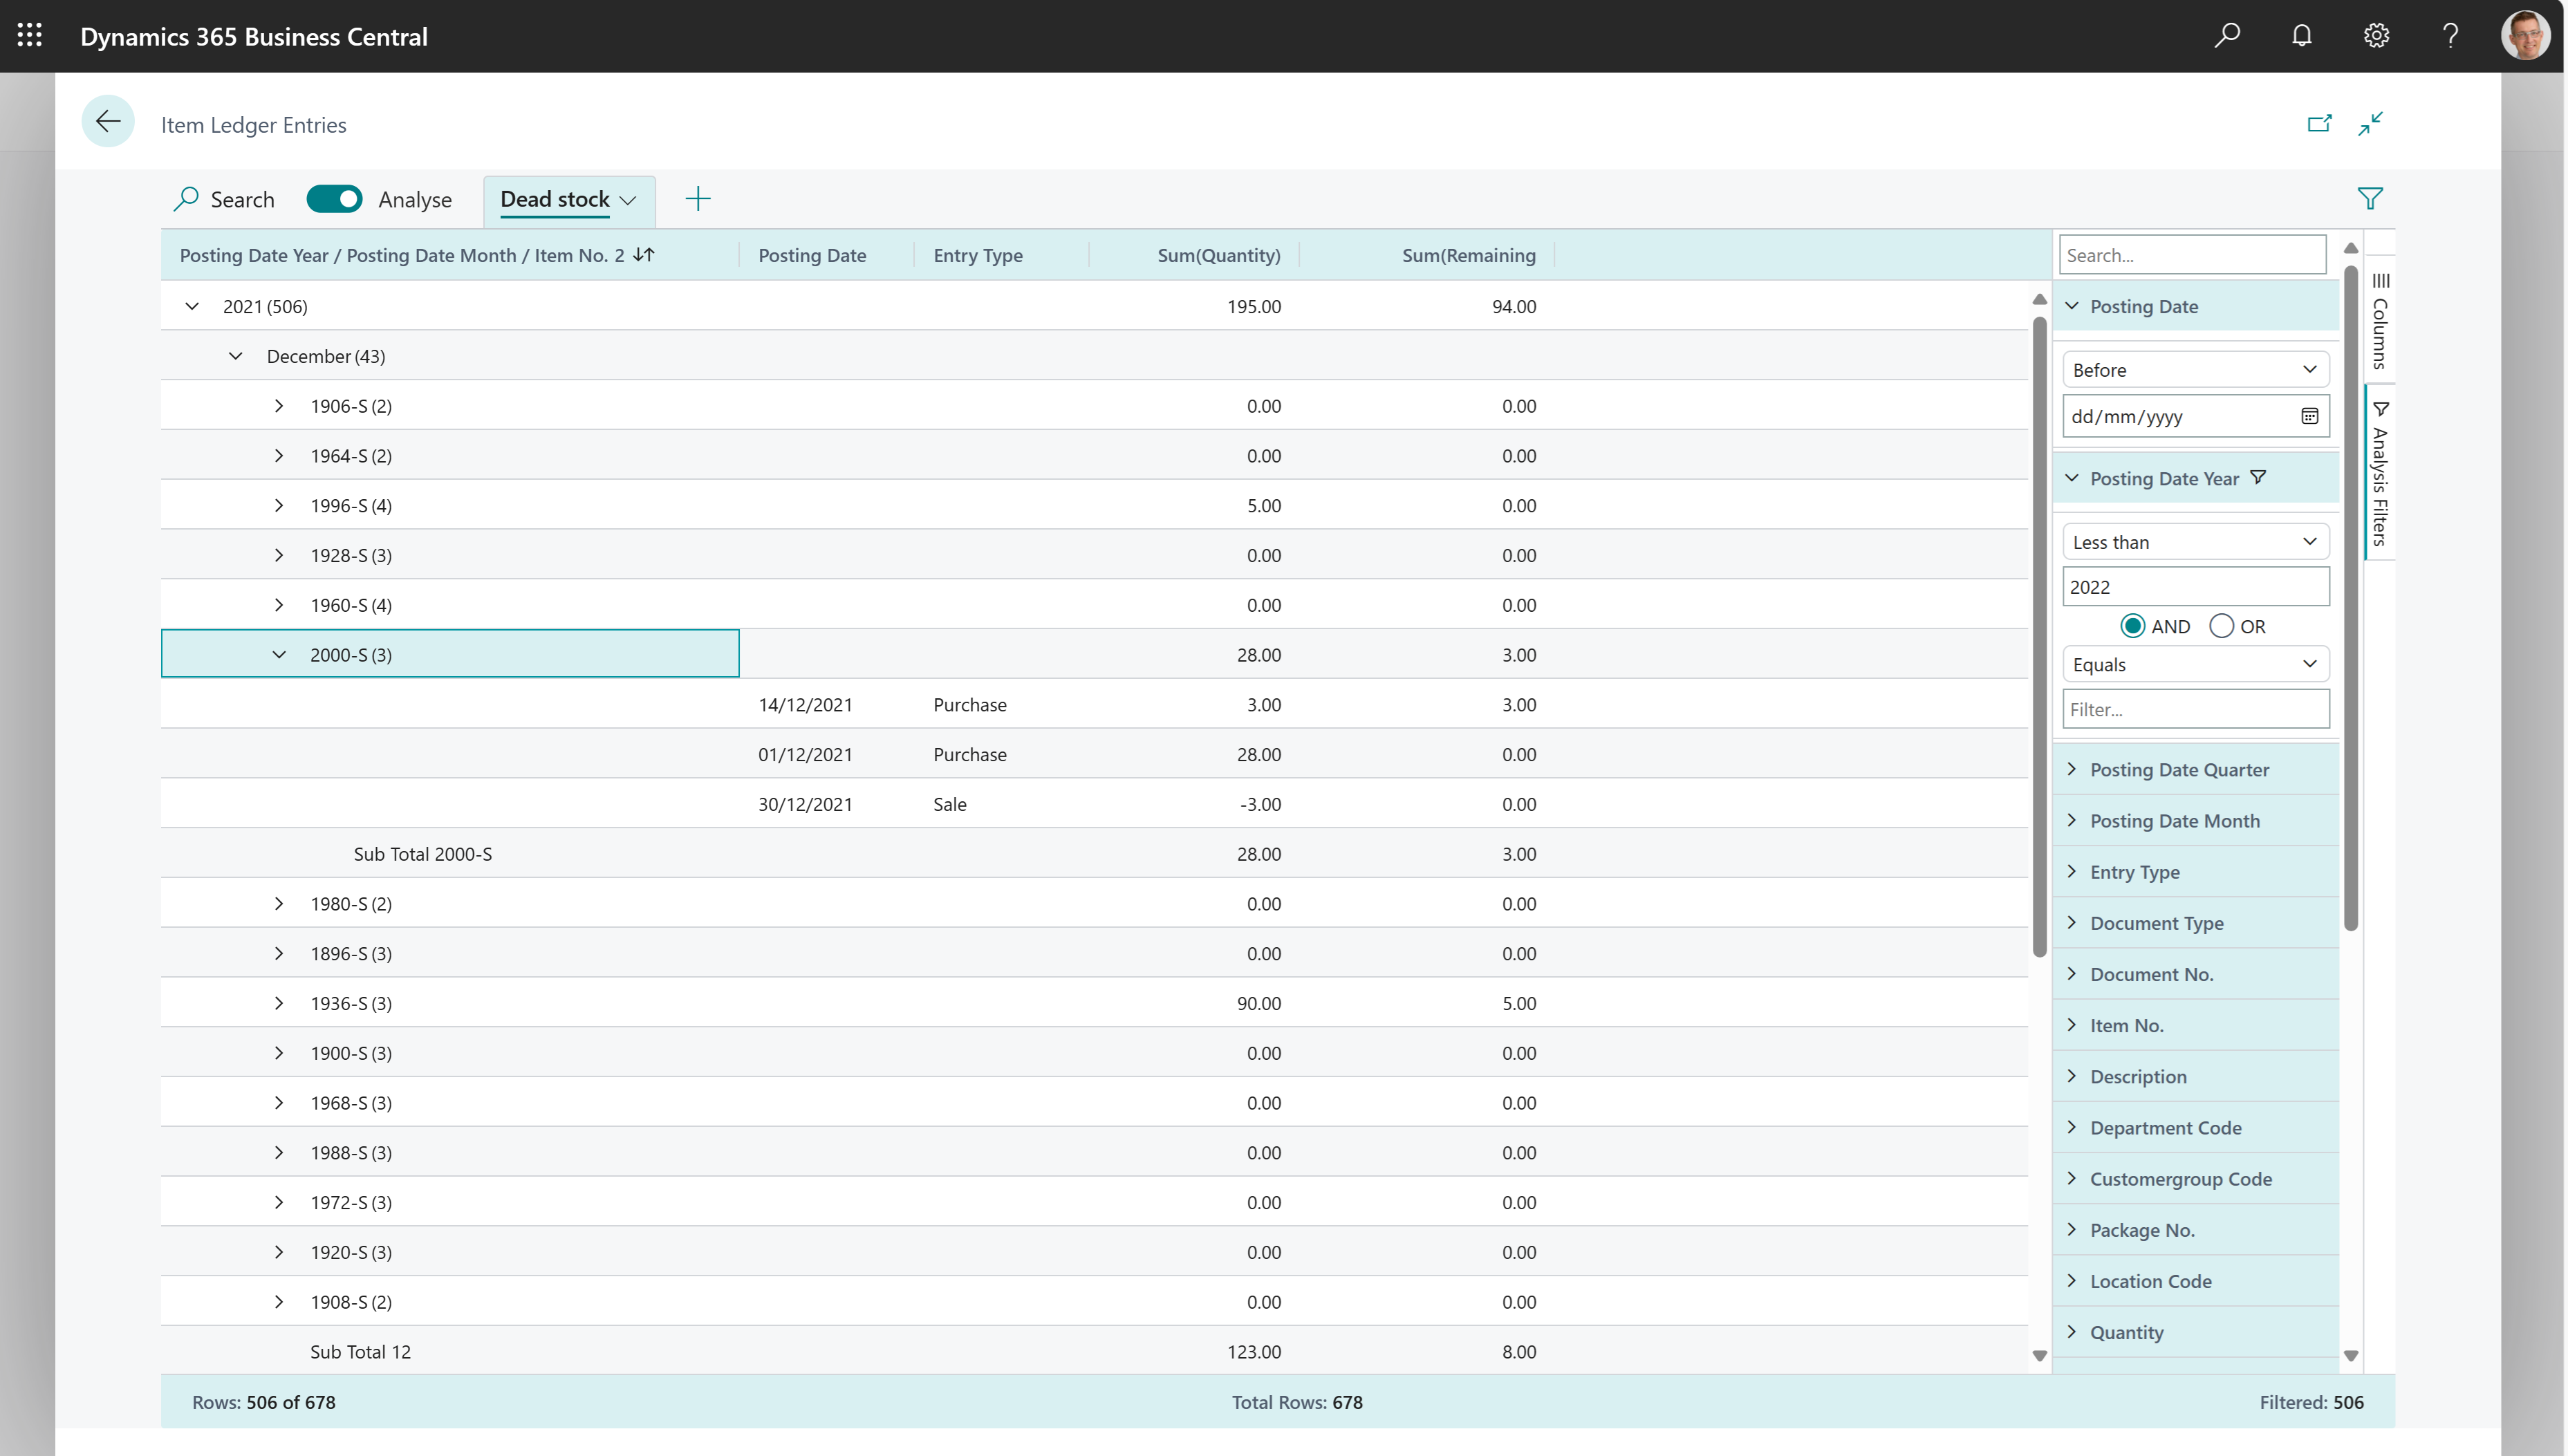2568x1456 pixels.
Task: Click the back navigation arrow icon
Action: coord(106,123)
